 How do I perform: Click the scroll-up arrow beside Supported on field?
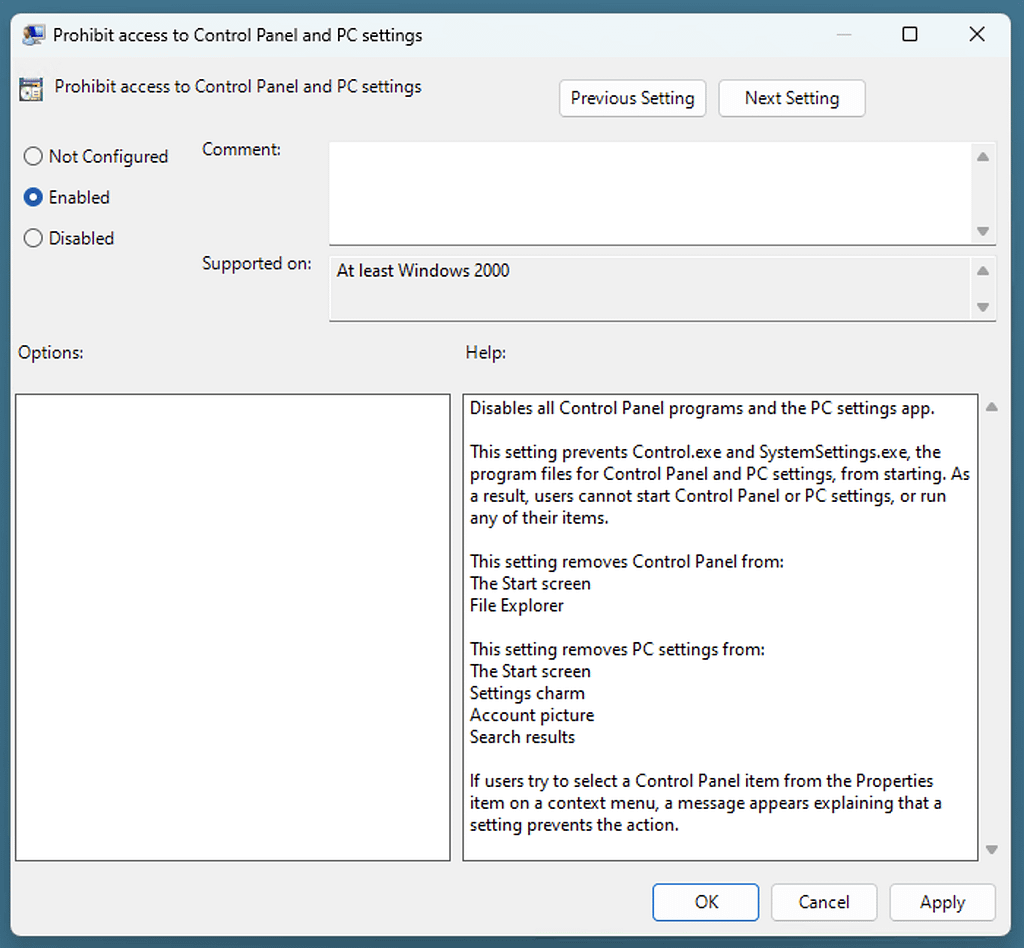click(x=982, y=270)
